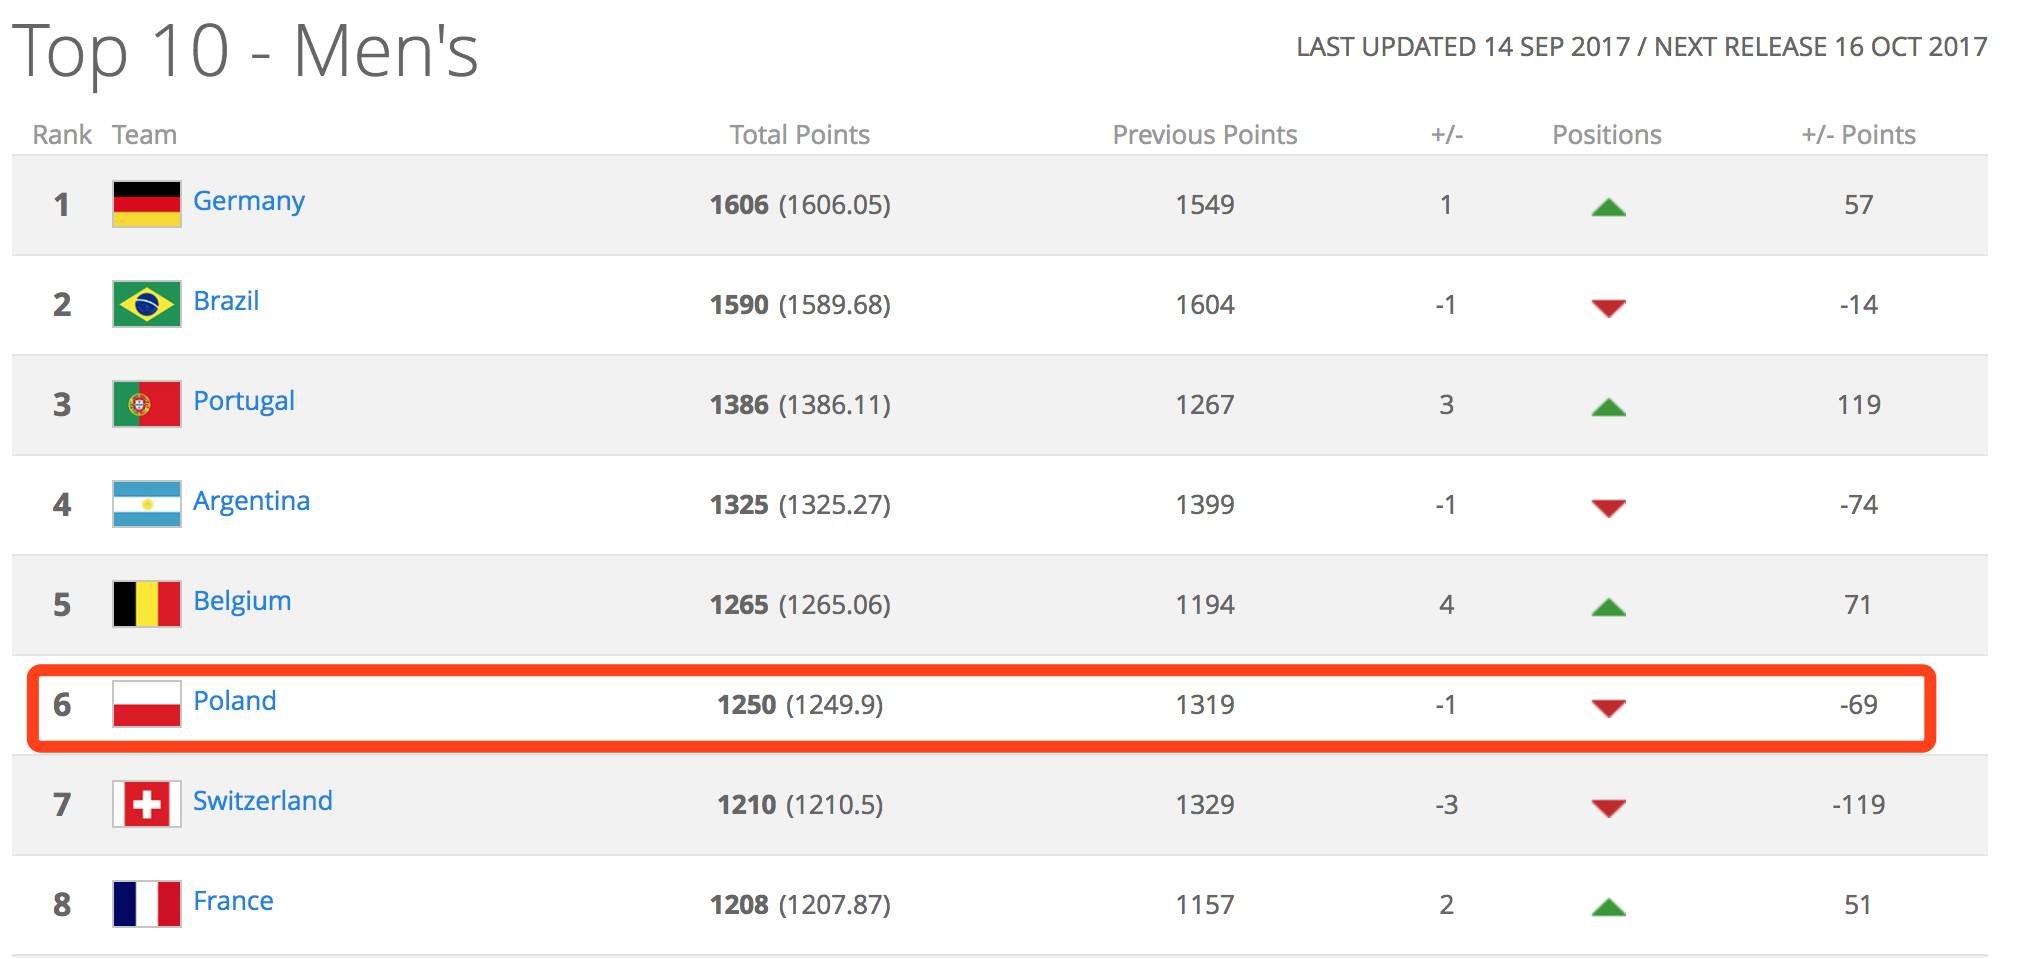The height and width of the screenshot is (958, 2024).
Task: Open the Argentina team link
Action: tap(251, 502)
